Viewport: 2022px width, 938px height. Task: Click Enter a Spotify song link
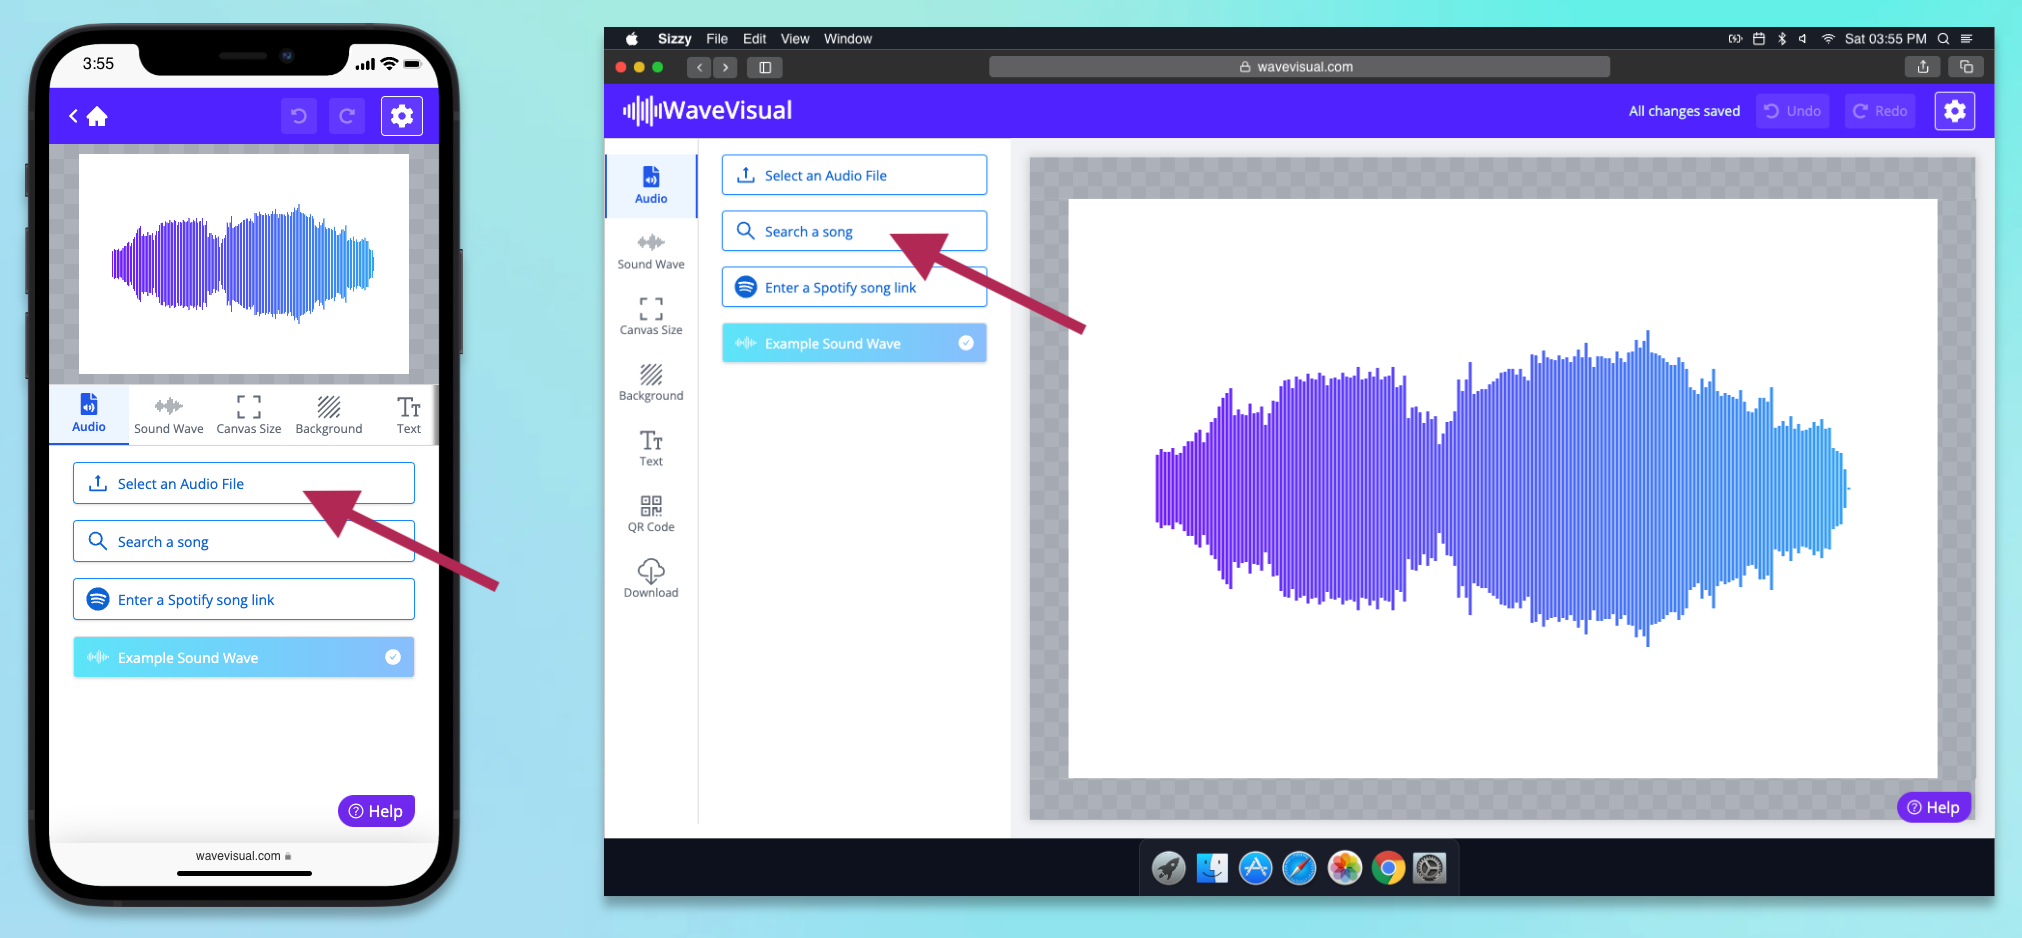[x=853, y=287]
